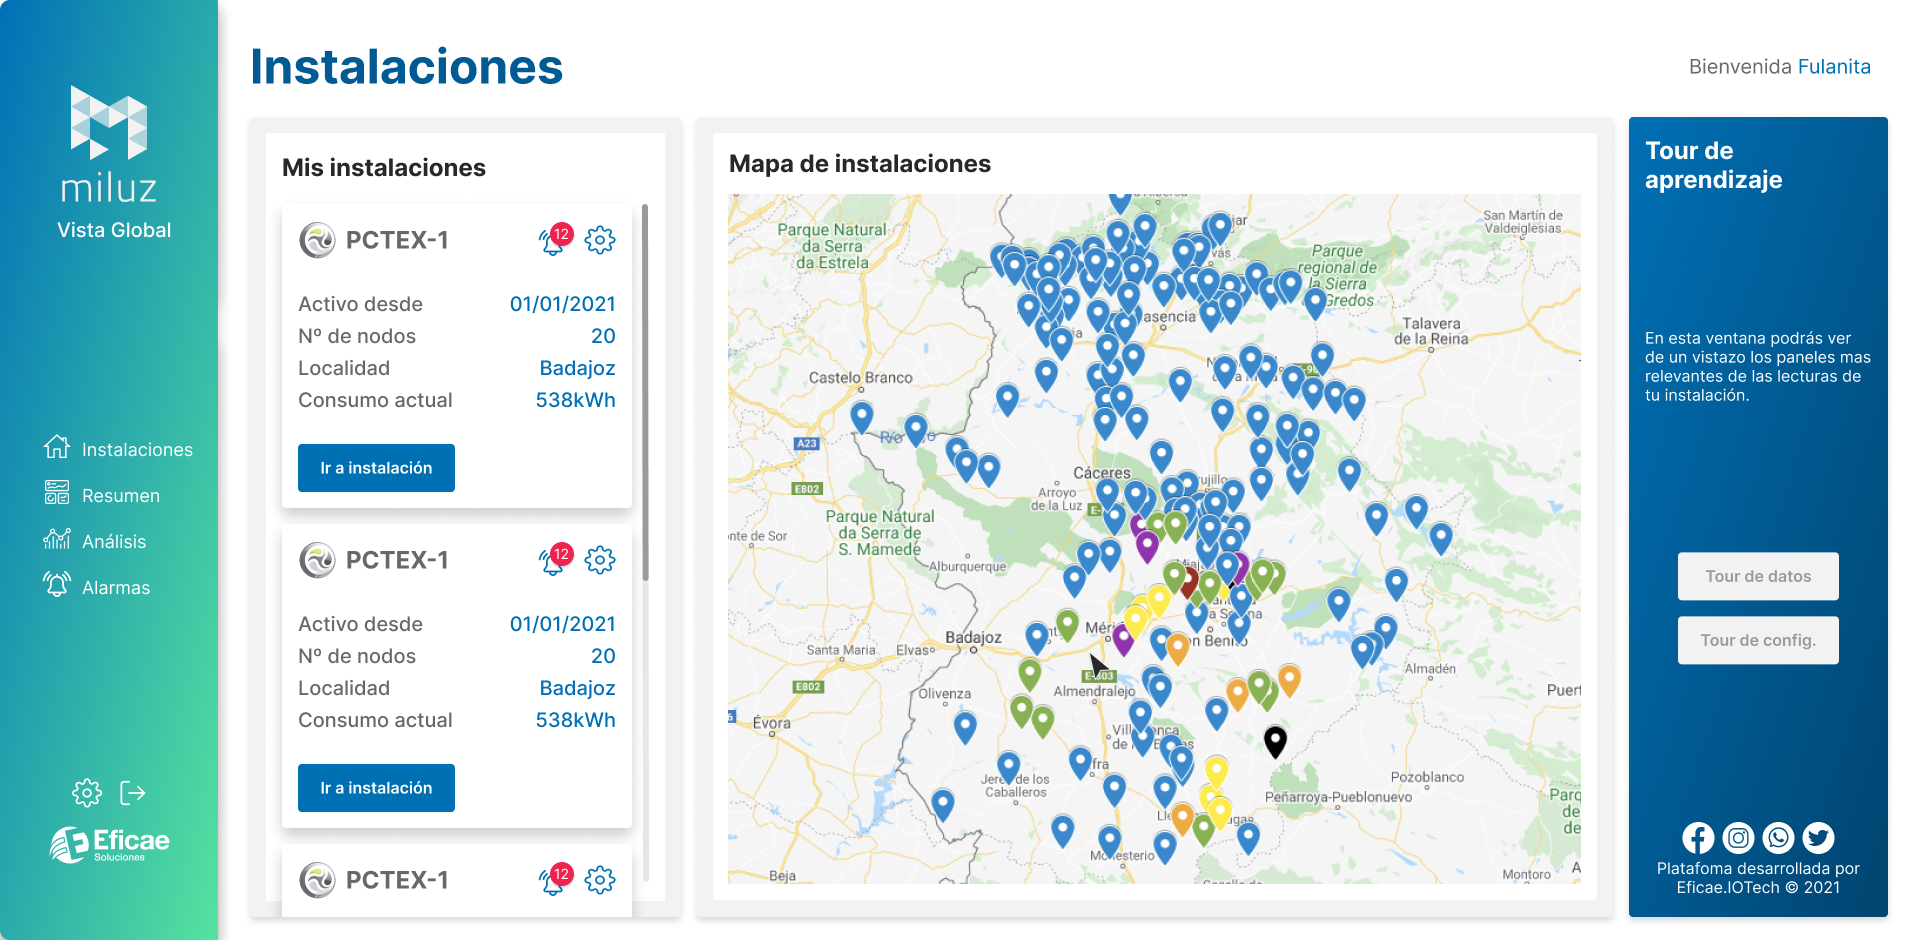Open settings gear on second PCTEX-1 card
1920x940 pixels.
[600, 560]
